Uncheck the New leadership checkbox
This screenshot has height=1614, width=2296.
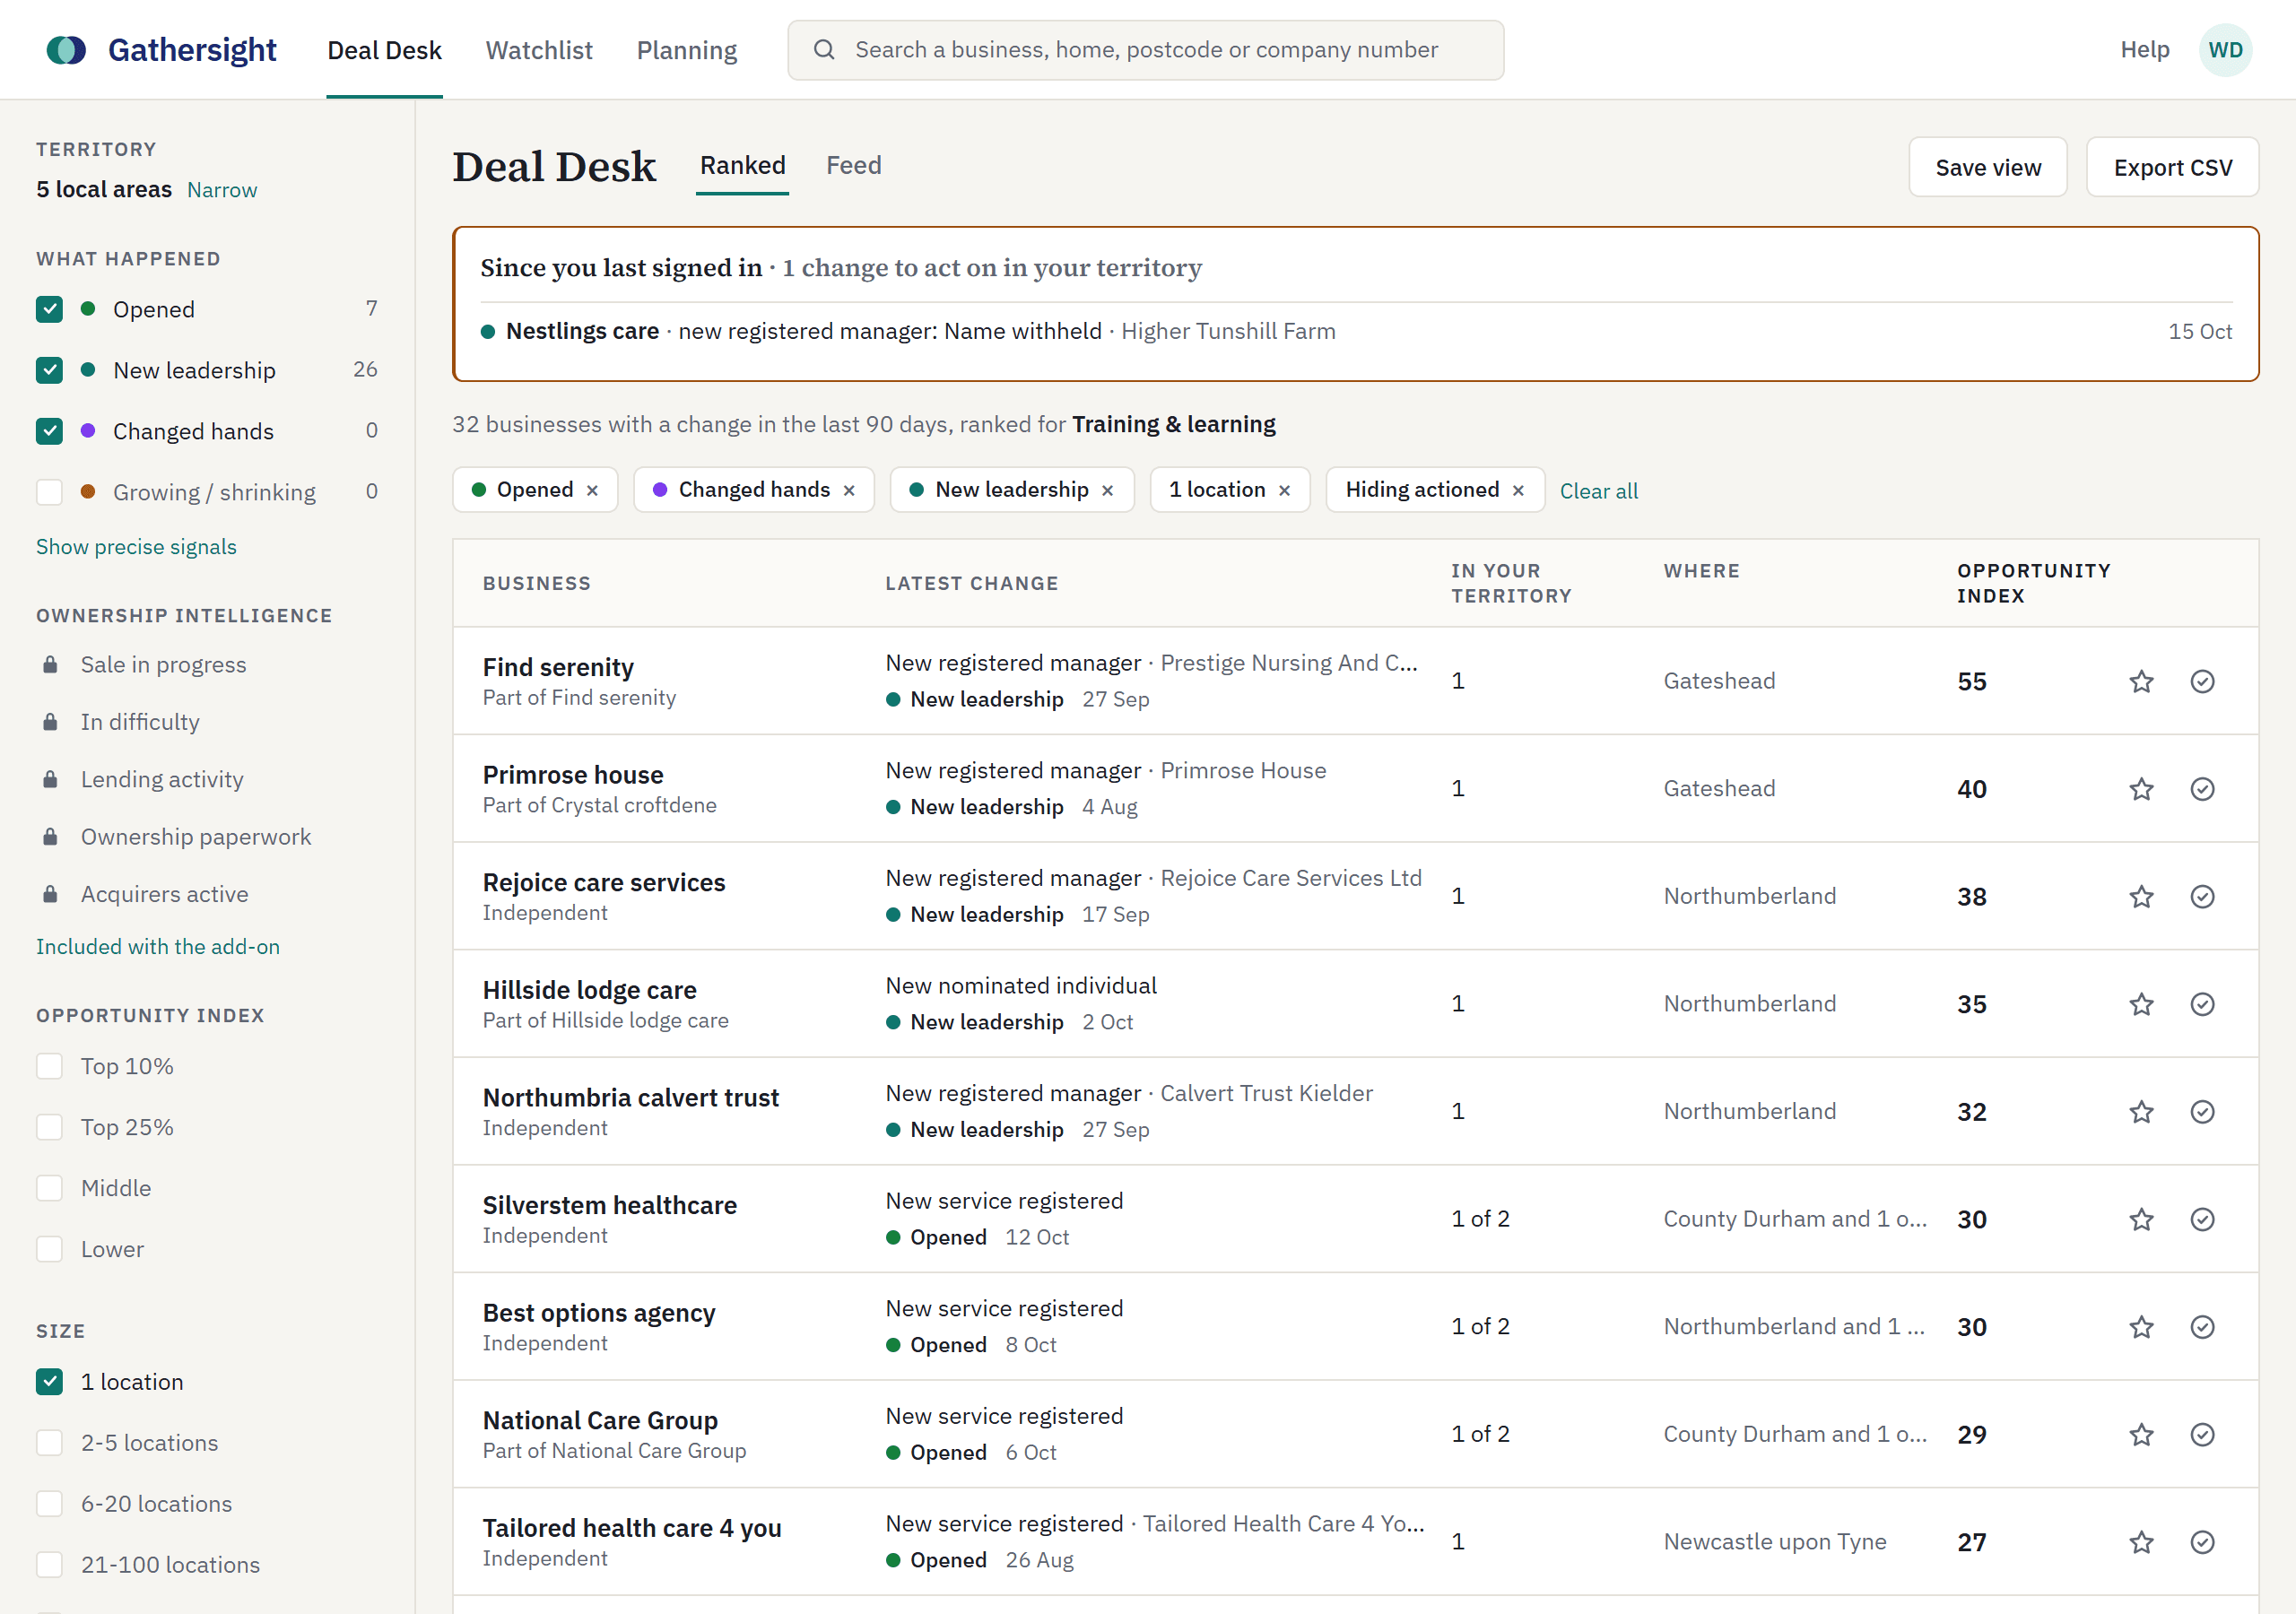(x=49, y=370)
